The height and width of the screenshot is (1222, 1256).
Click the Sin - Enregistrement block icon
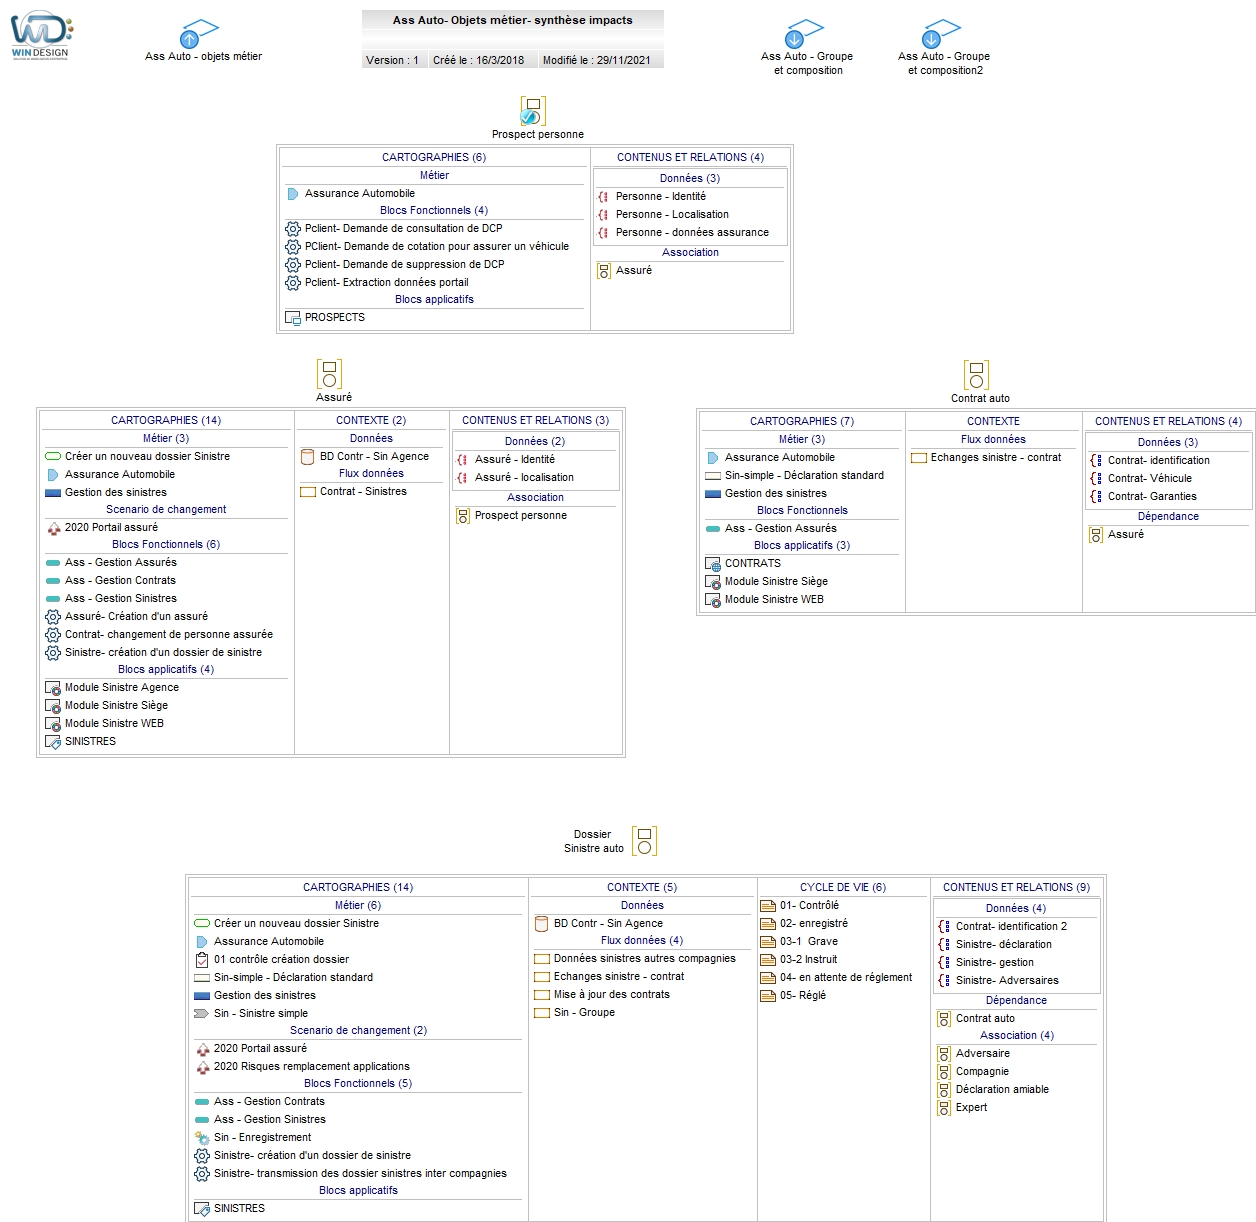202,1138
